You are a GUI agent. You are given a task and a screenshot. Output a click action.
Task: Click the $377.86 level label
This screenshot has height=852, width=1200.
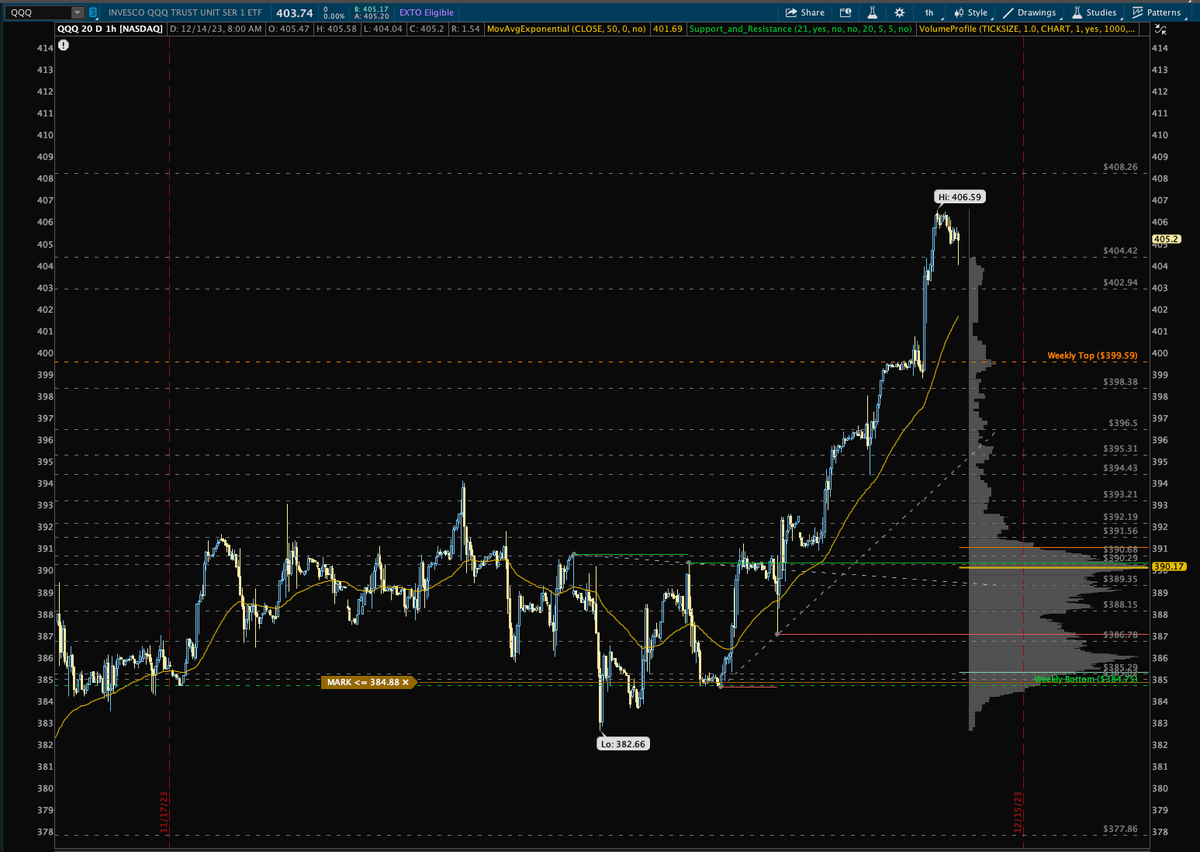pyautogui.click(x=1120, y=829)
